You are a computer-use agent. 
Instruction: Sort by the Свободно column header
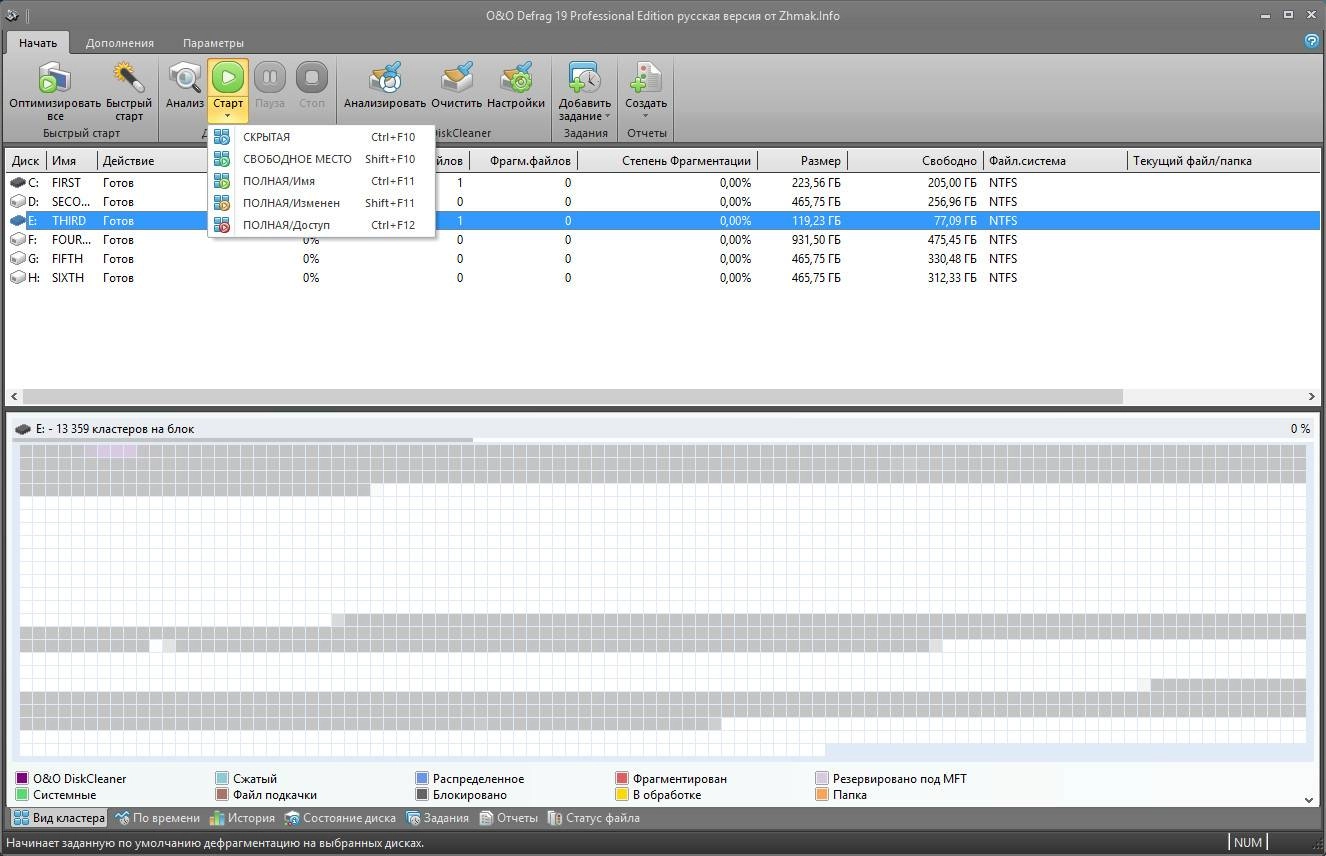(915, 161)
